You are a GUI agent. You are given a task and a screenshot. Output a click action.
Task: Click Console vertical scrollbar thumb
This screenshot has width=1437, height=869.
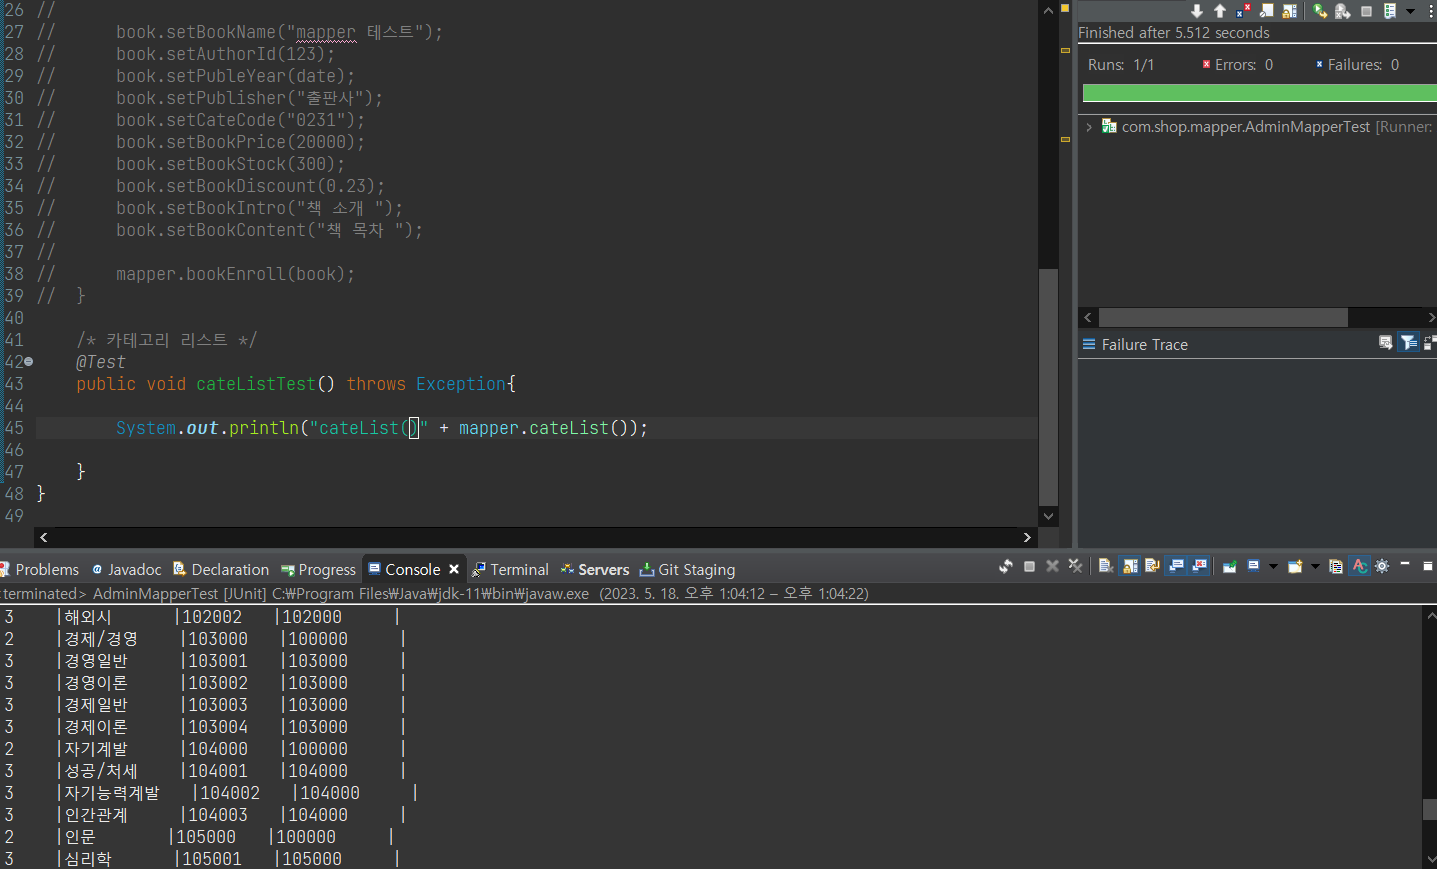point(1429,809)
